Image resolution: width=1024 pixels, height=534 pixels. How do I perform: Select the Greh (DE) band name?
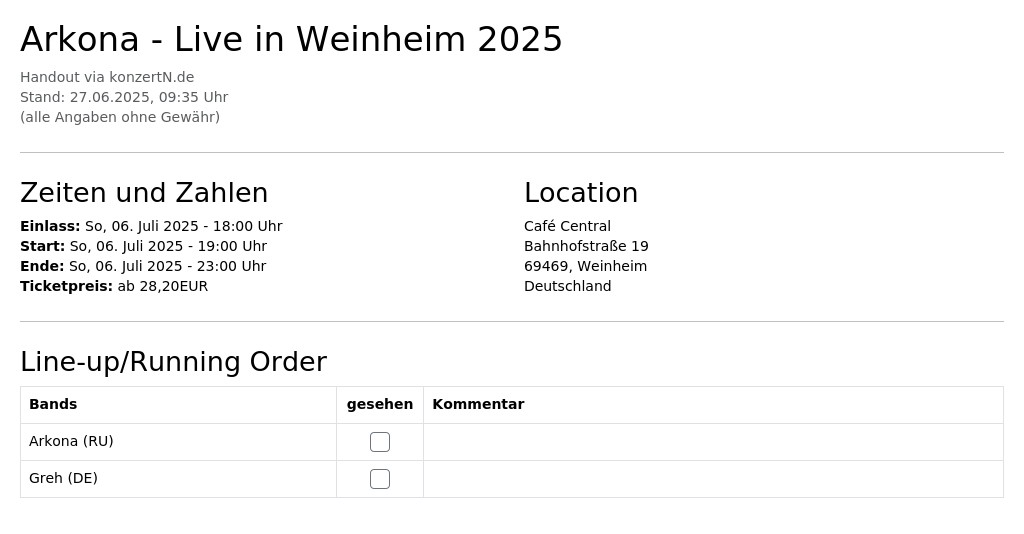(x=63, y=478)
